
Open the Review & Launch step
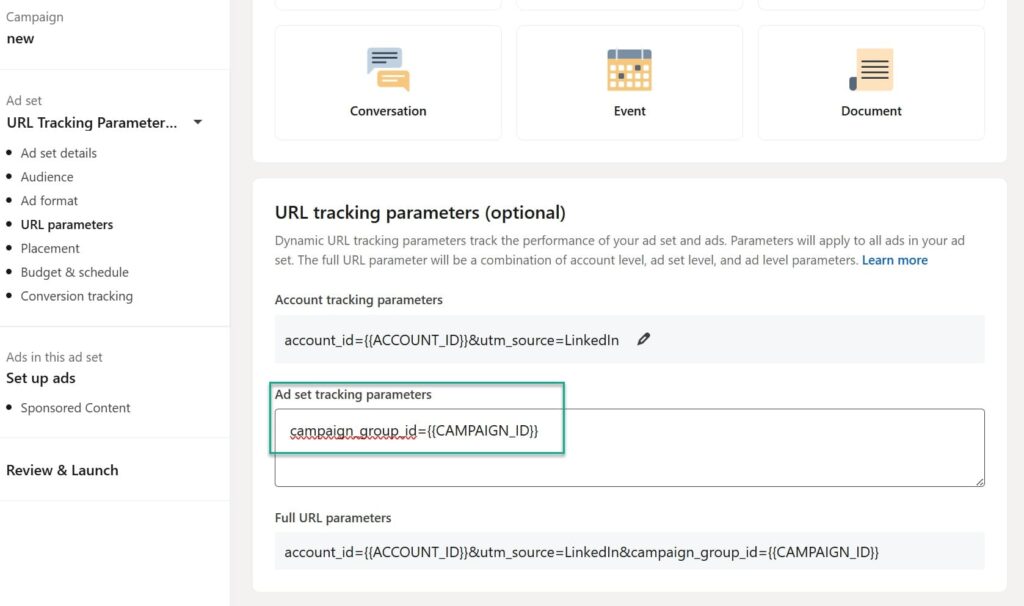[62, 470]
